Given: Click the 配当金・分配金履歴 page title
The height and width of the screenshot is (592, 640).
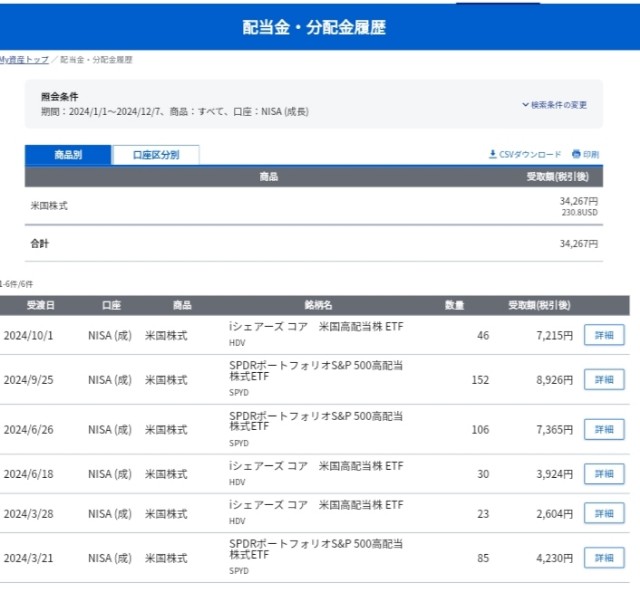Looking at the screenshot, I should pos(314,27).
